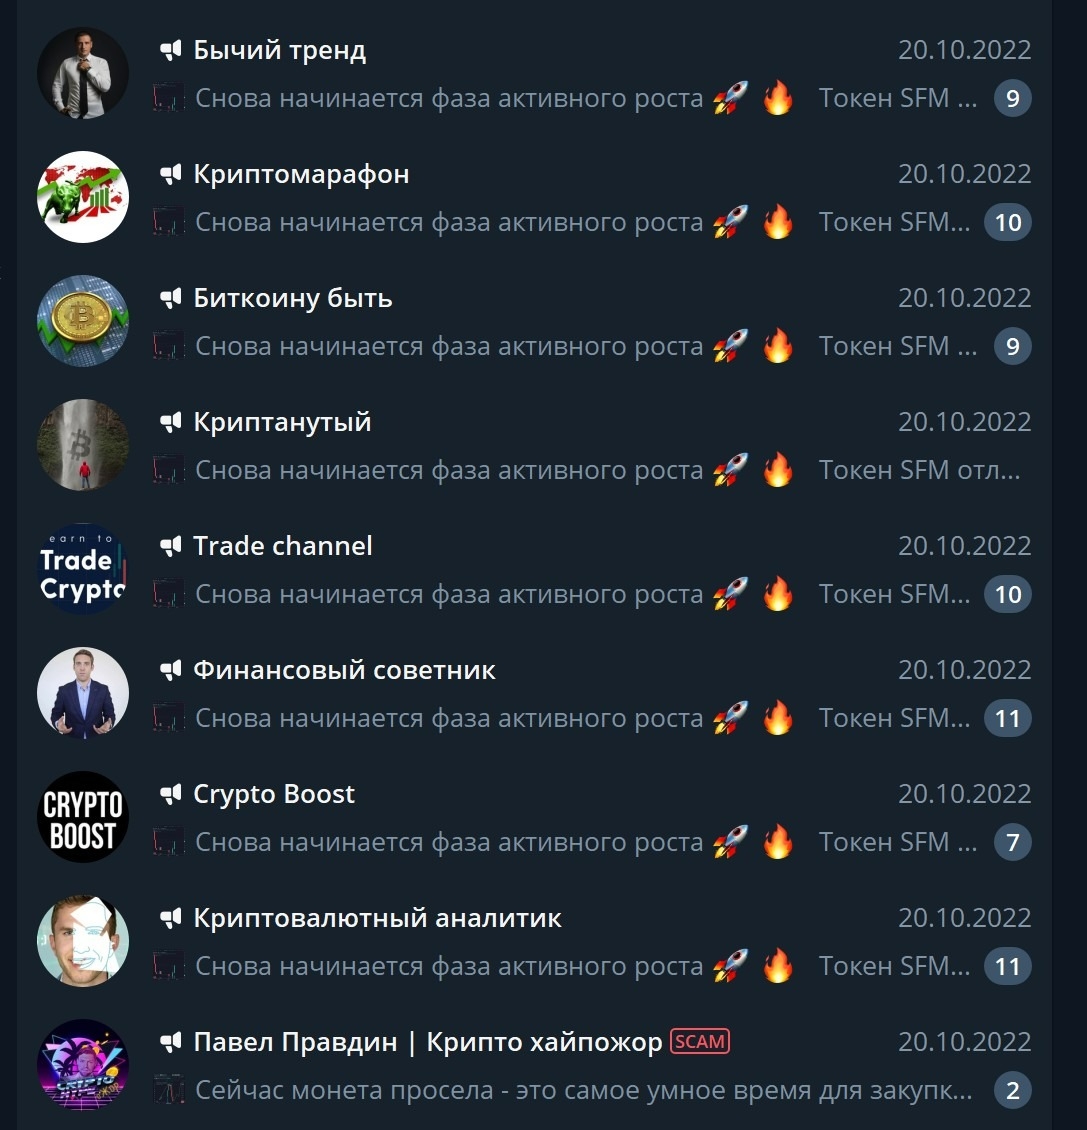This screenshot has height=1130, width=1087.
Task: Click unread badge 11 on Финансовый советник
Action: [x=1008, y=718]
